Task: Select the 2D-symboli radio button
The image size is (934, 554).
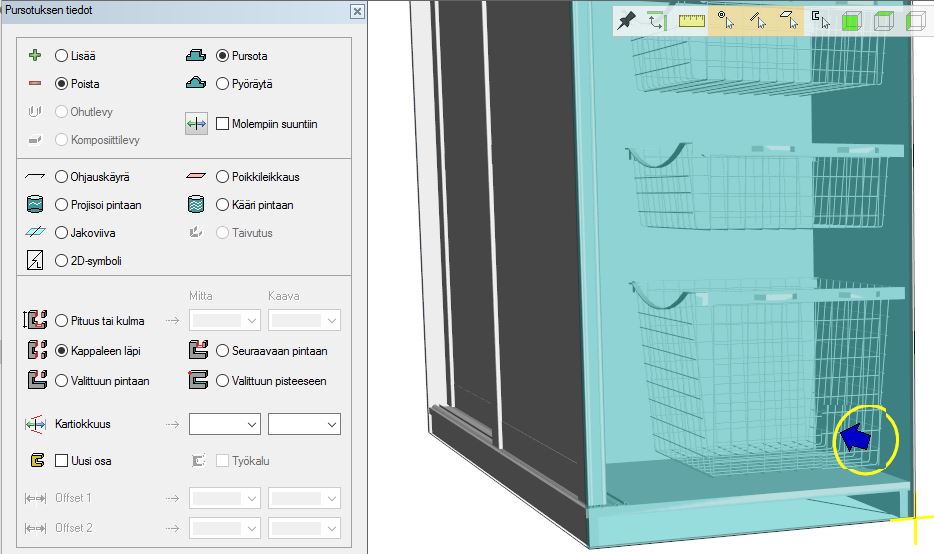Action: 61,260
